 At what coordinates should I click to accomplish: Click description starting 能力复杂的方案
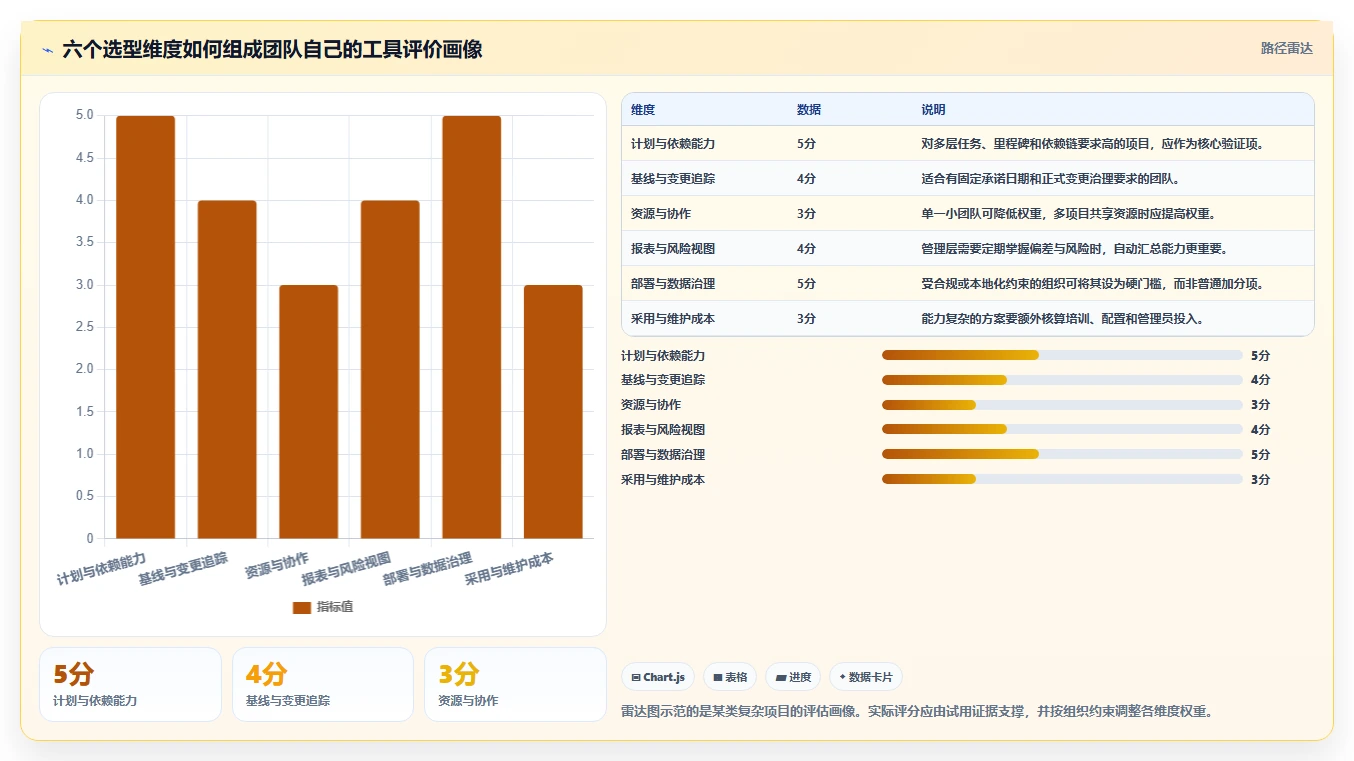1062,319
